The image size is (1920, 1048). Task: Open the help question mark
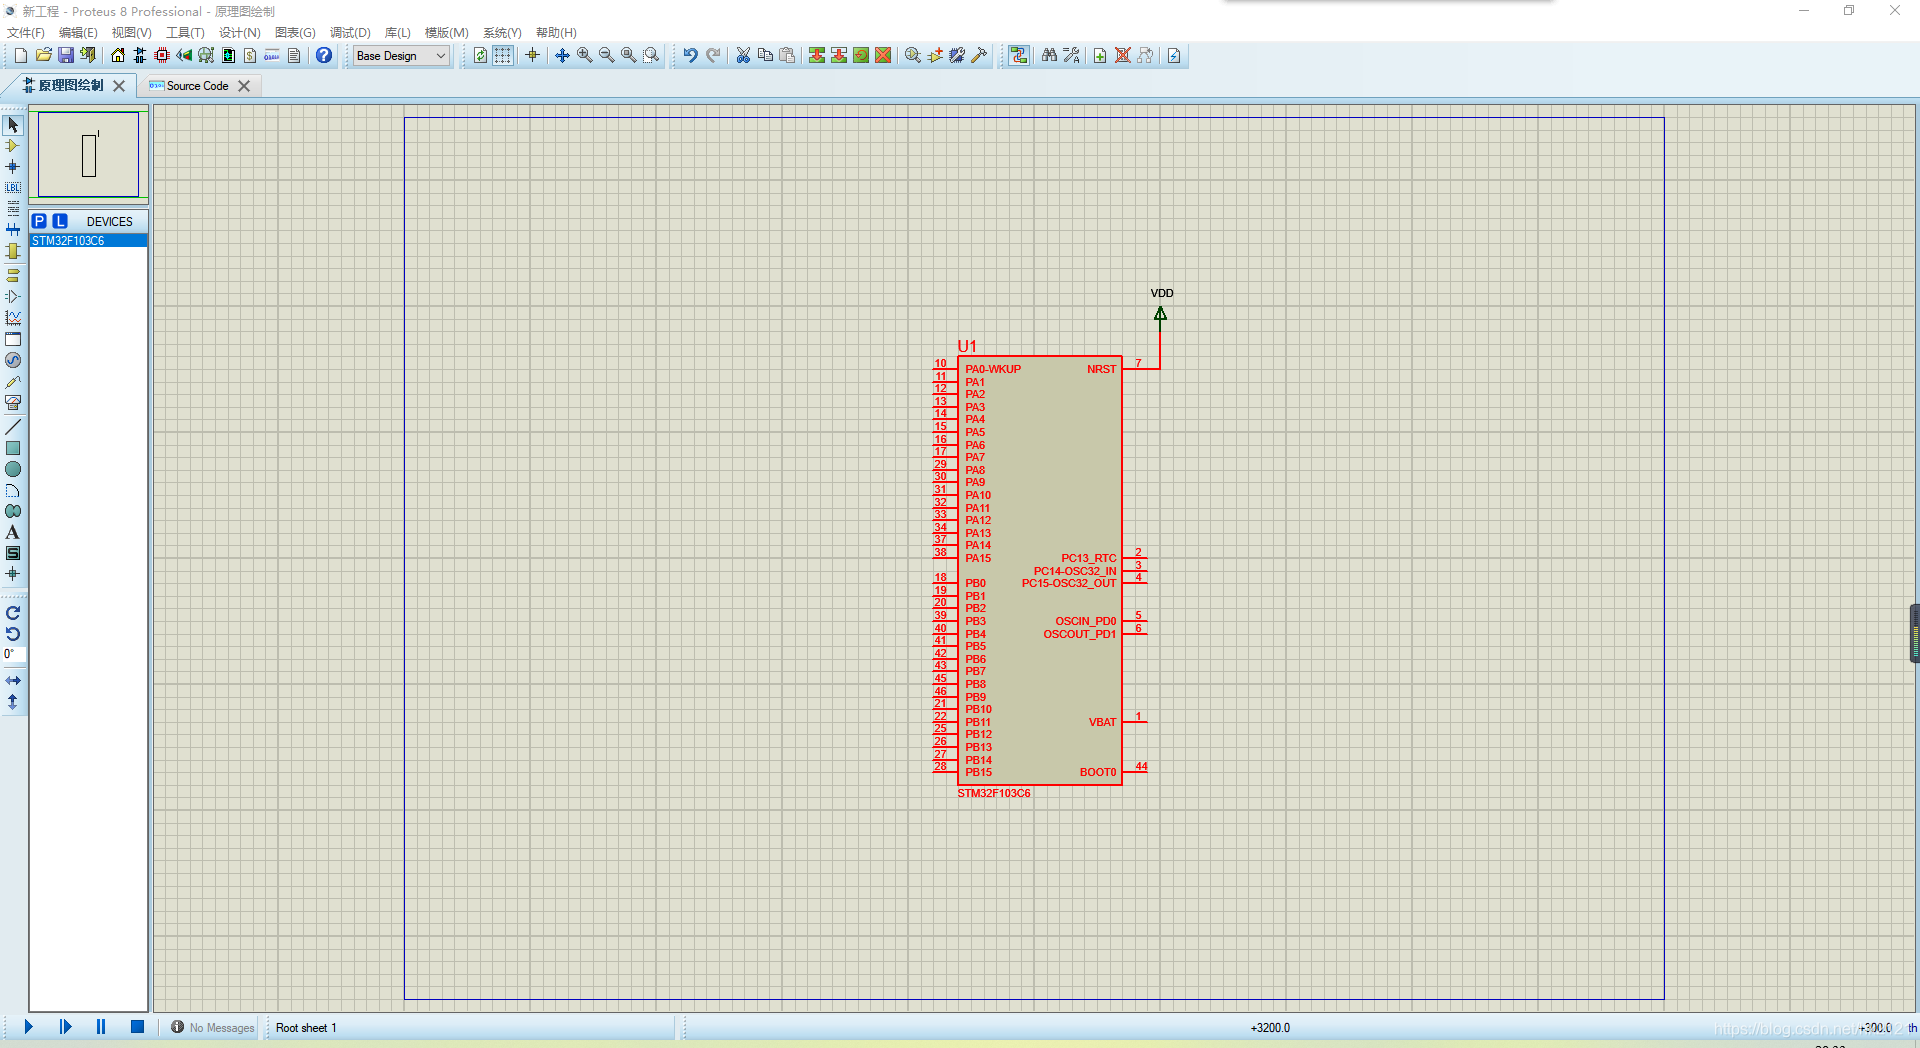pyautogui.click(x=324, y=56)
